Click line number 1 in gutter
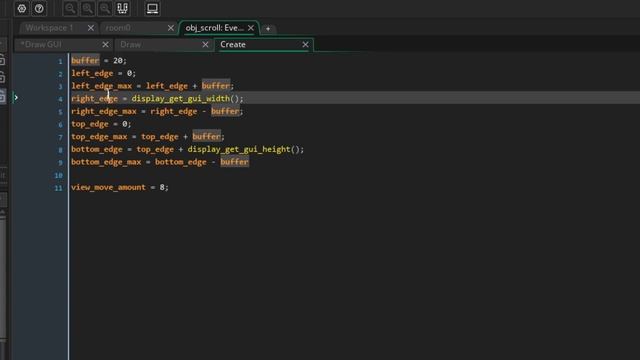 pyautogui.click(x=60, y=61)
